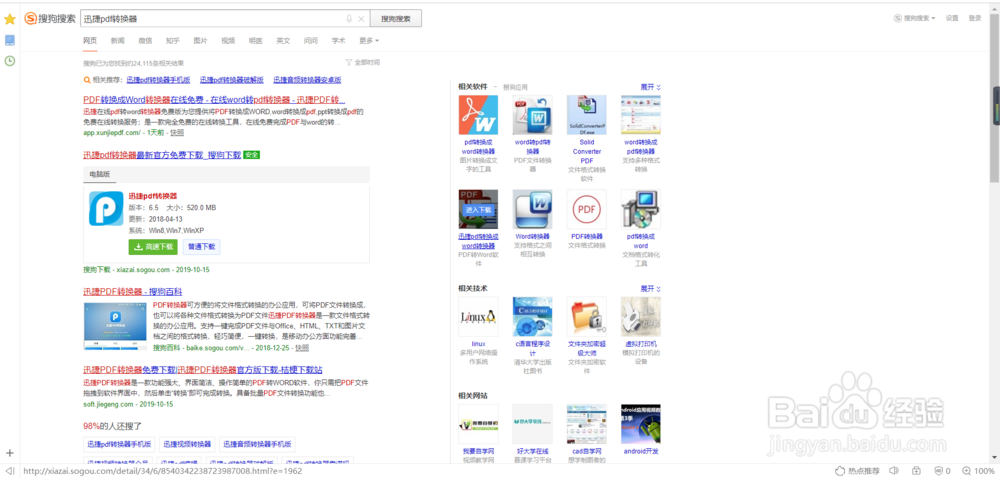Viewport: 1000px width, 478px height.
Task: Click the 普通下载 button
Action: point(202,247)
